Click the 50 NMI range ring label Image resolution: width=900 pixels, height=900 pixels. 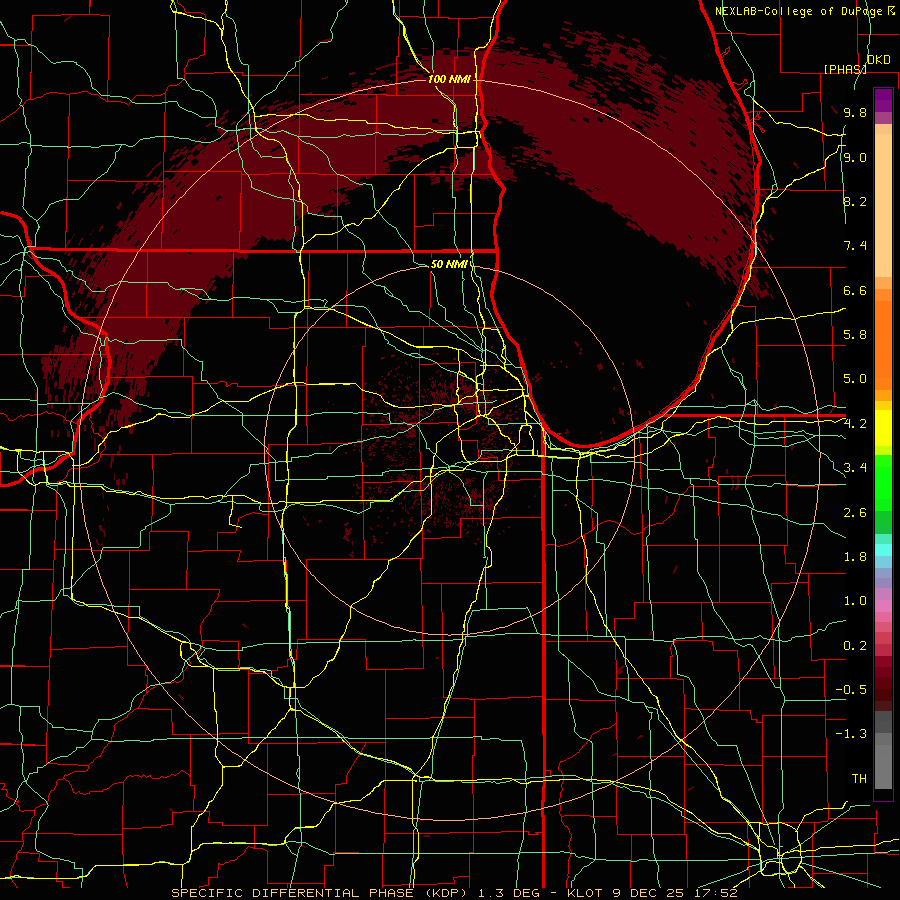point(449,264)
